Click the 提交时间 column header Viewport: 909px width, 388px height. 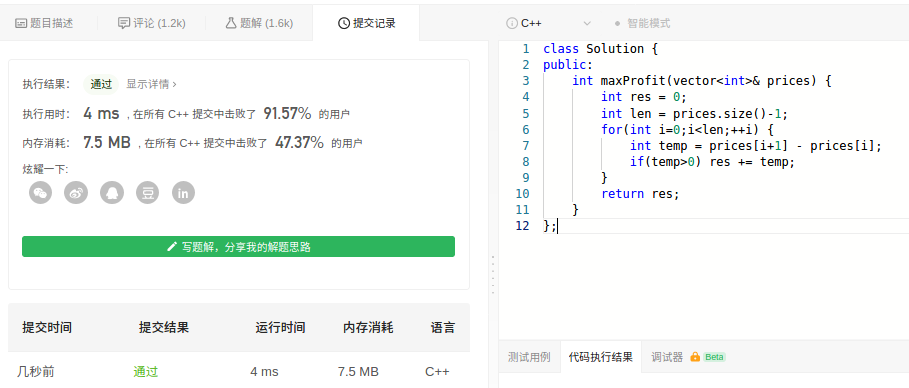click(x=47, y=328)
